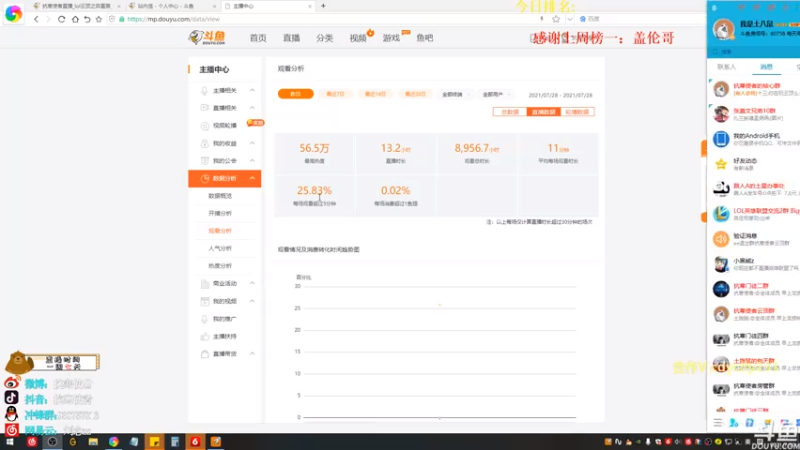Open the 全部用户 dropdown
This screenshot has height=450, width=800.
tap(496, 94)
